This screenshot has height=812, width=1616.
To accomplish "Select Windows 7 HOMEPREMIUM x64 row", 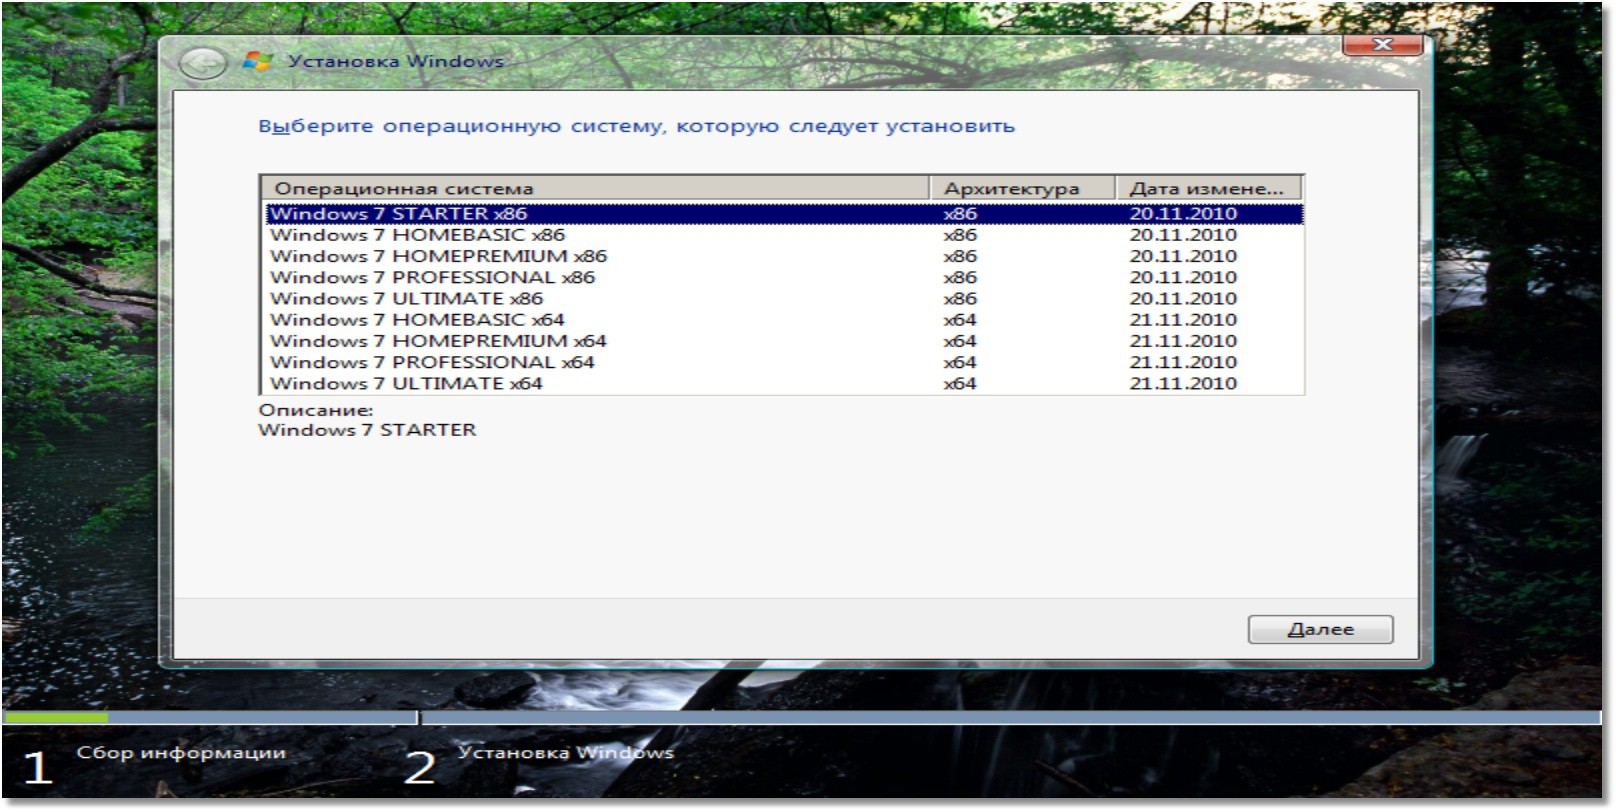I will [784, 341].
